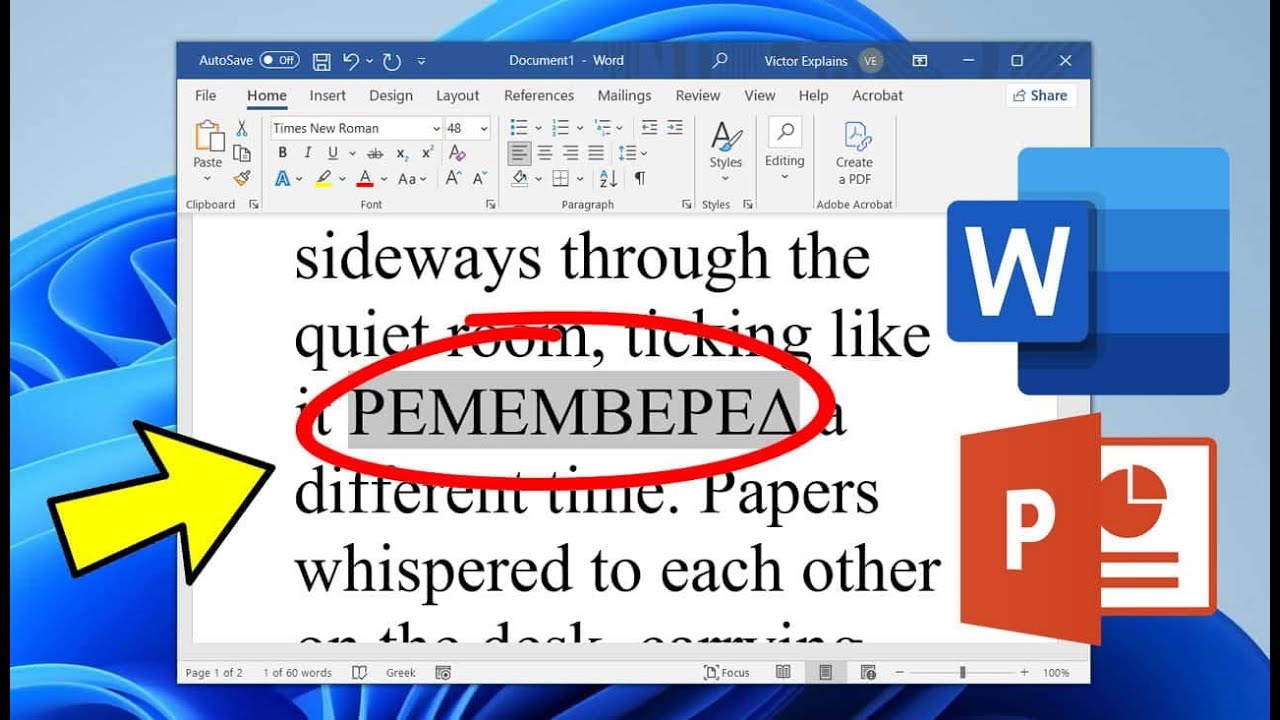Open the Victor Explains account avatar
Screen dimensions: 1280x720
point(870,61)
